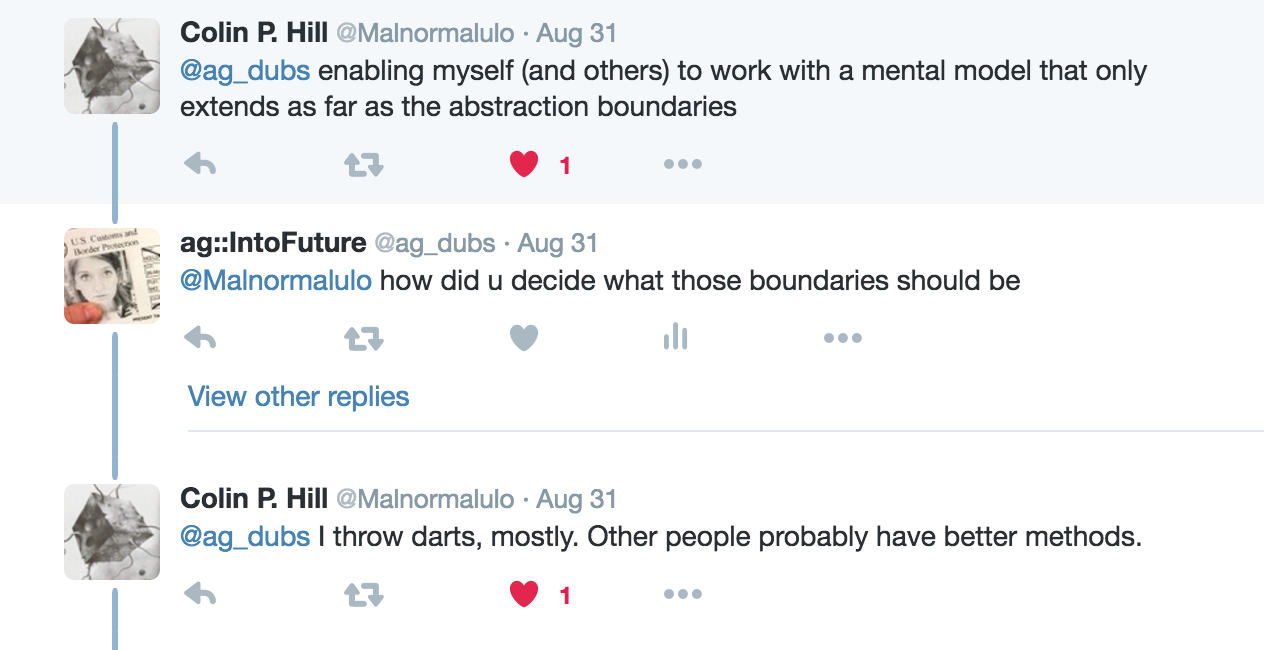The width and height of the screenshot is (1264, 650).
Task: Retweet the throw darts tweet
Action: coord(364,595)
